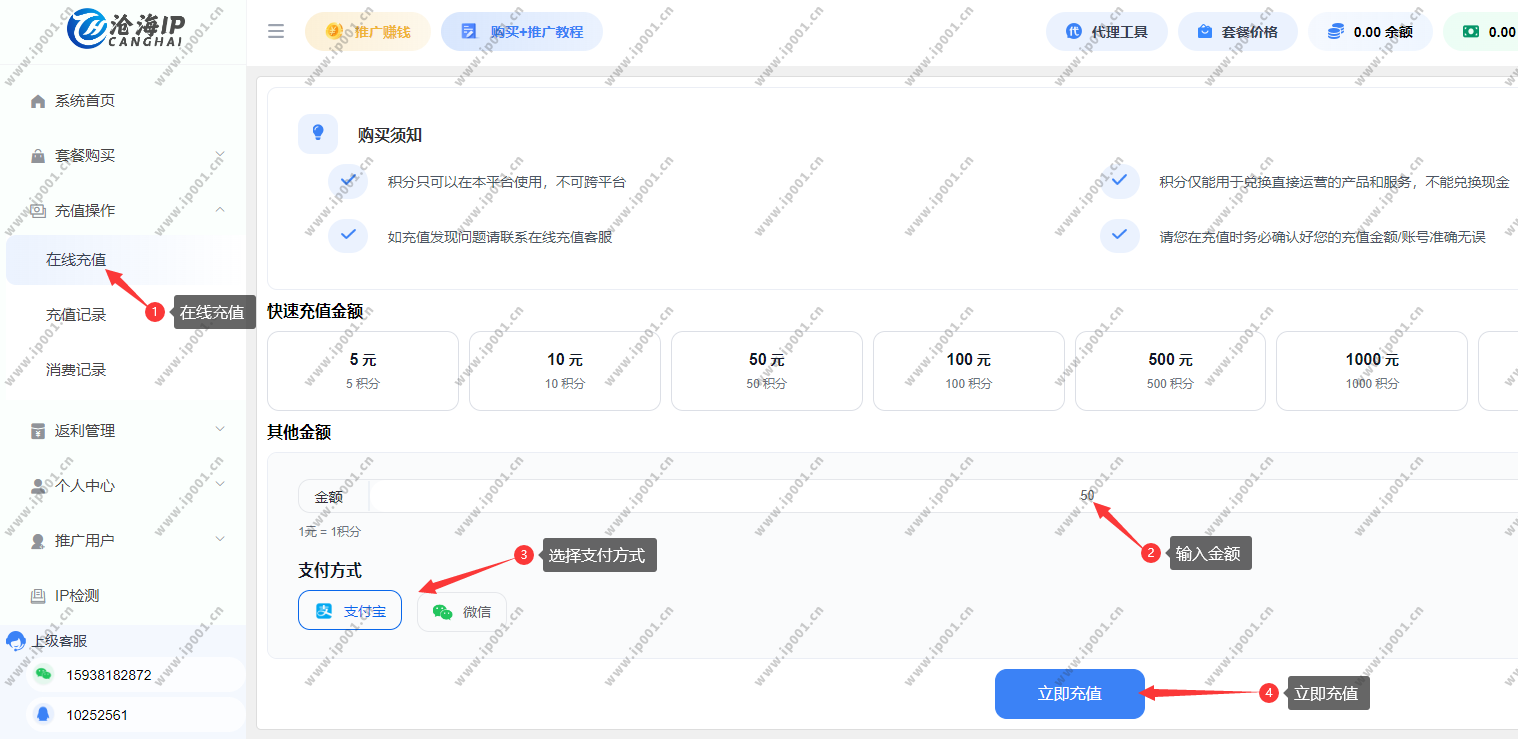Select 支付宝 as payment method
Viewport: 1518px width, 739px height.
(350, 611)
